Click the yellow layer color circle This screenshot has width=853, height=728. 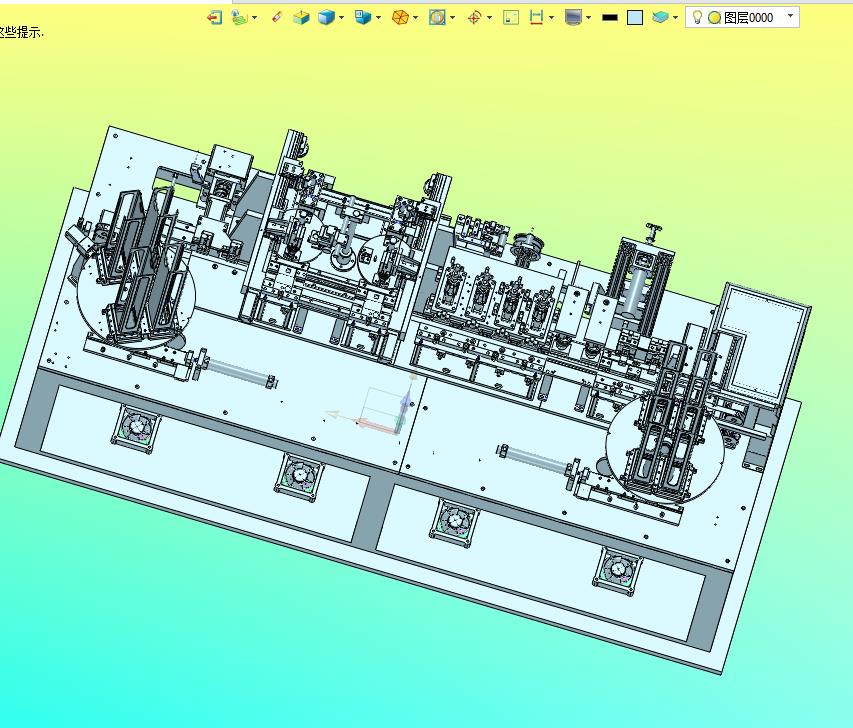(714, 18)
